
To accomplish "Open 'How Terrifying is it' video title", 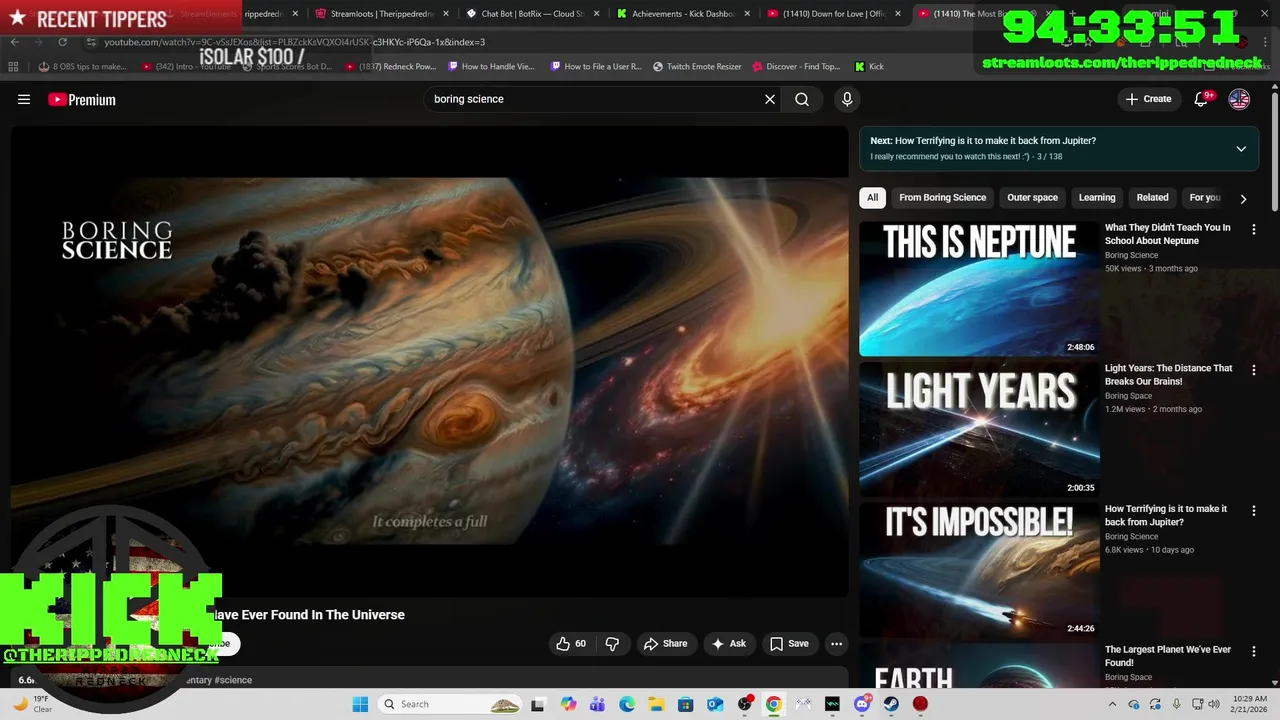I will pos(1166,516).
